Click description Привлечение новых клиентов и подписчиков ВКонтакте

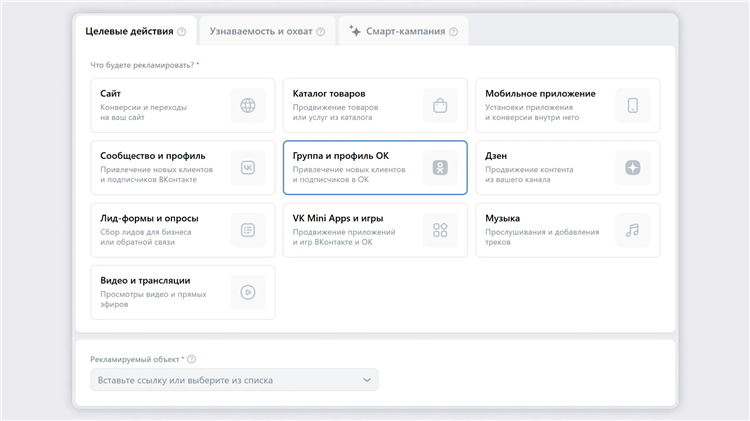(156, 175)
